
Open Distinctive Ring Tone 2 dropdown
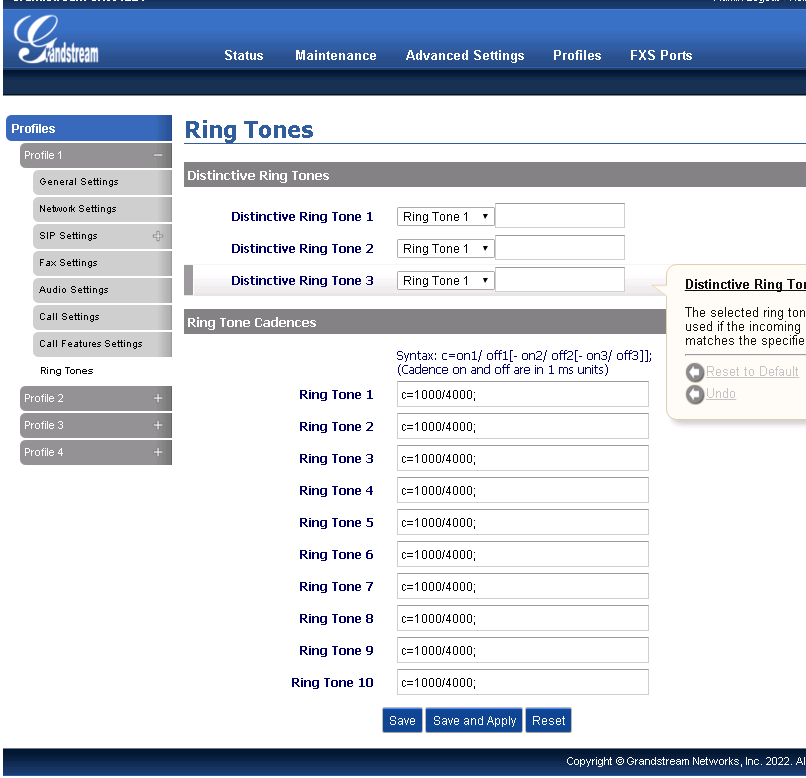tap(445, 249)
